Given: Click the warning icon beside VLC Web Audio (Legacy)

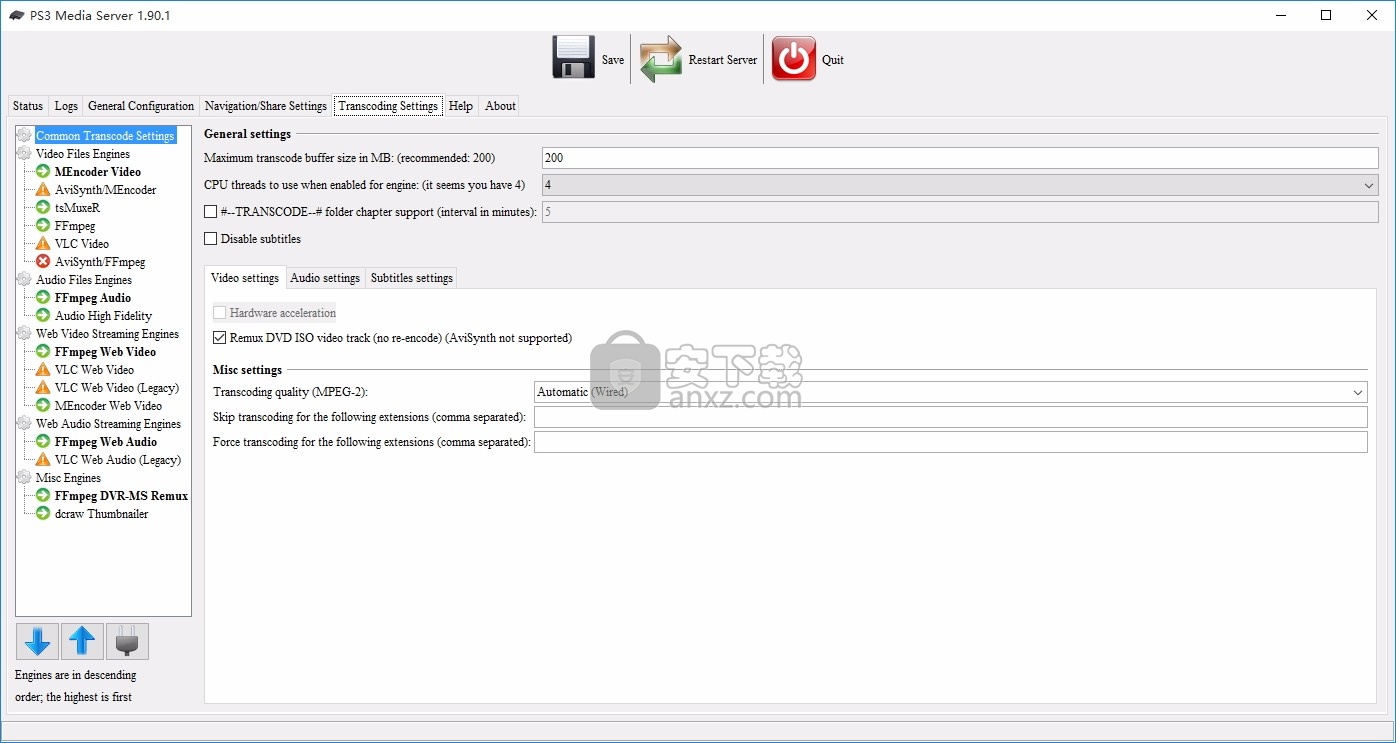Looking at the screenshot, I should tap(43, 460).
